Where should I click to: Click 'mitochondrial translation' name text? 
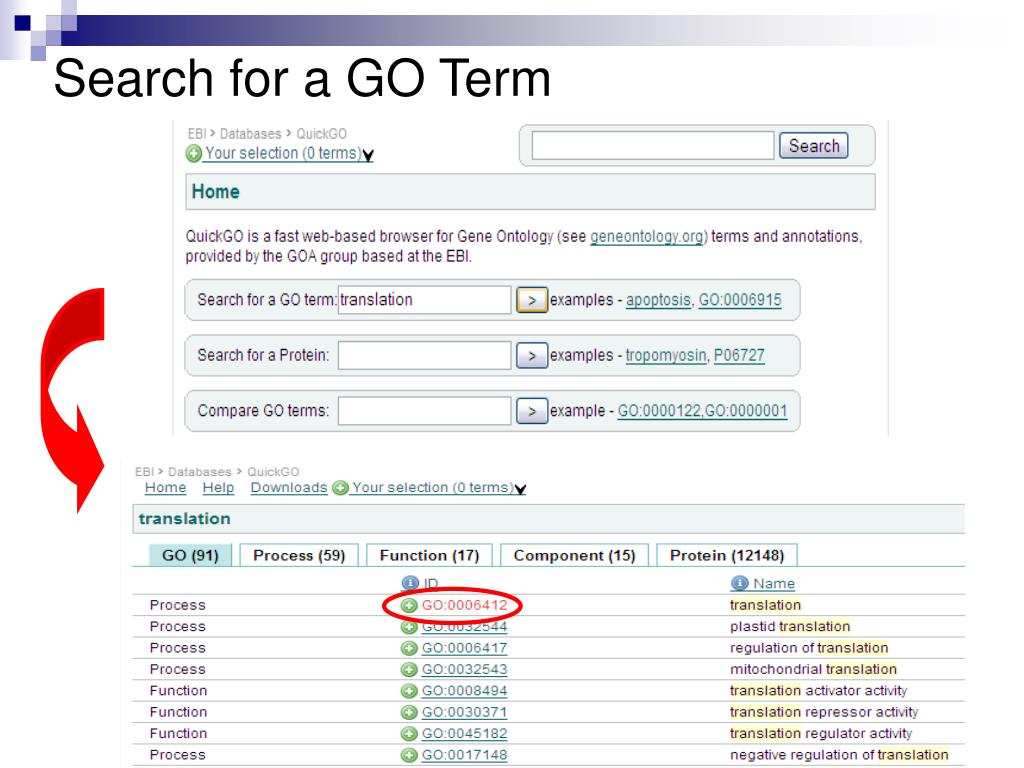coord(813,670)
